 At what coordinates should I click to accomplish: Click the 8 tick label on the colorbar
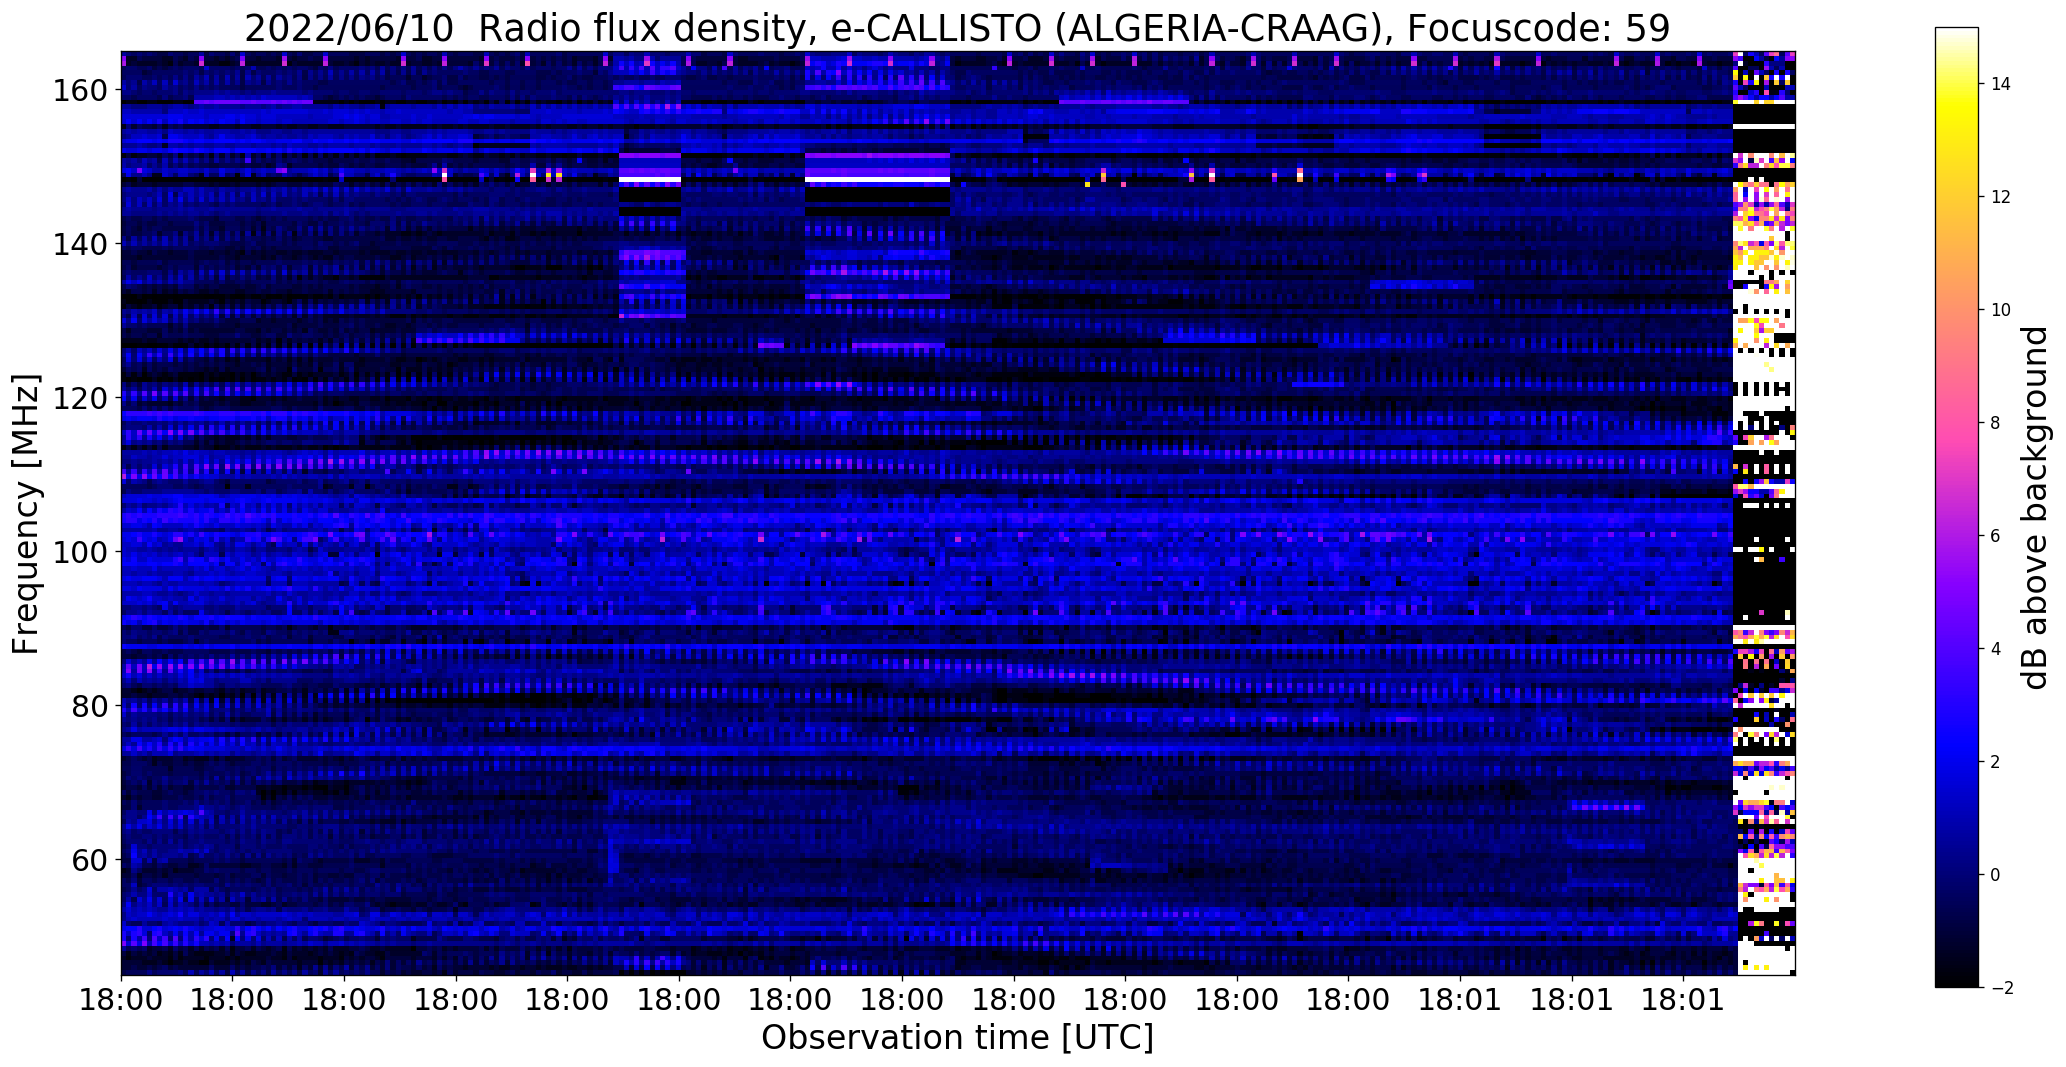point(1996,423)
